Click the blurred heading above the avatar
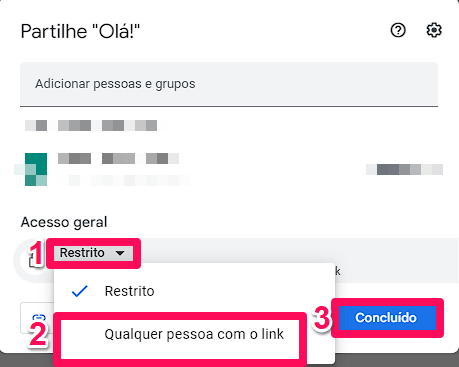The width and height of the screenshot is (459, 367). tap(91, 125)
